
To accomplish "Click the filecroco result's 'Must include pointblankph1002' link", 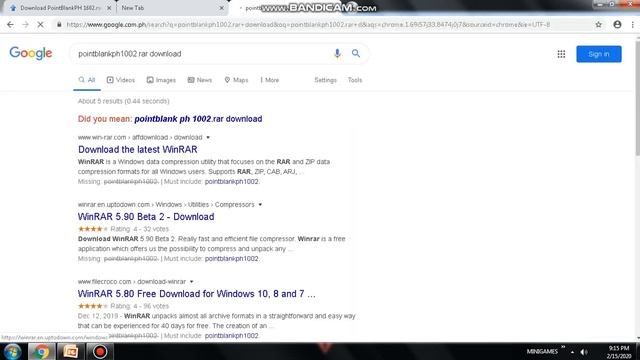I will coord(231,336).
